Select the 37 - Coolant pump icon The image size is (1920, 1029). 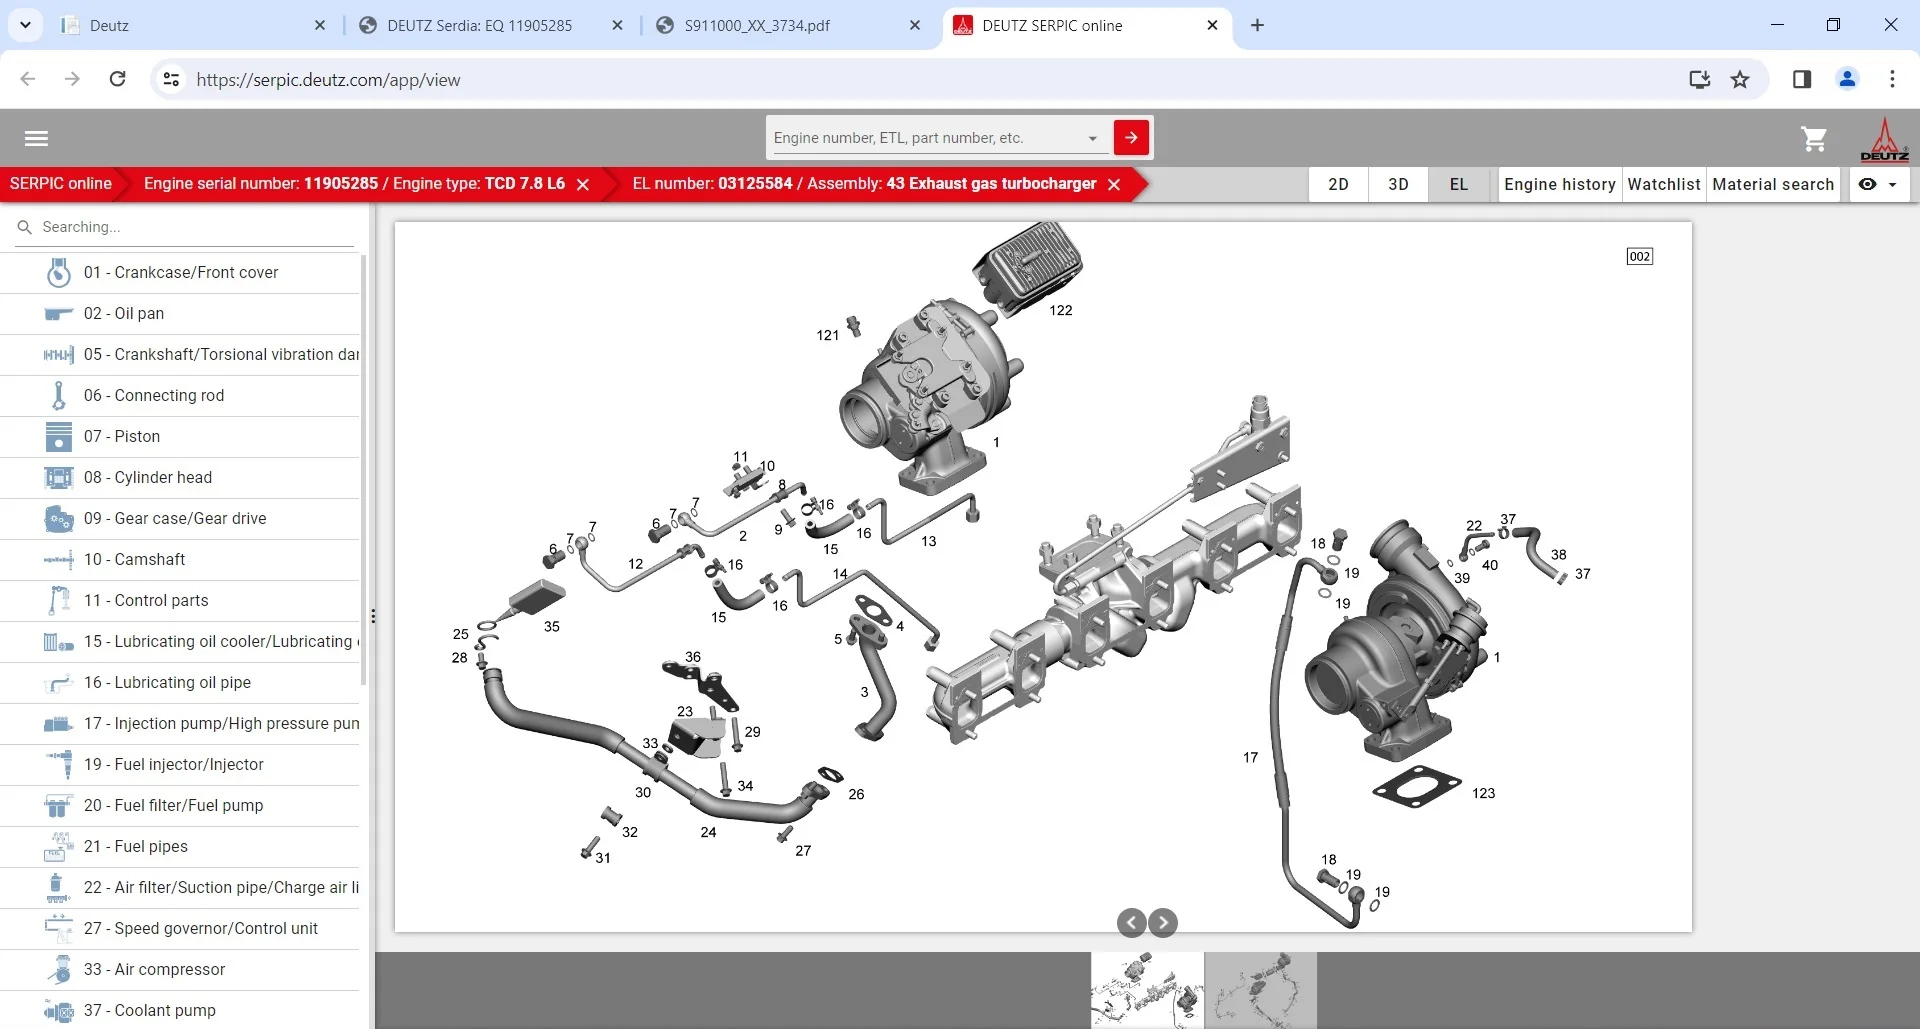58,1010
